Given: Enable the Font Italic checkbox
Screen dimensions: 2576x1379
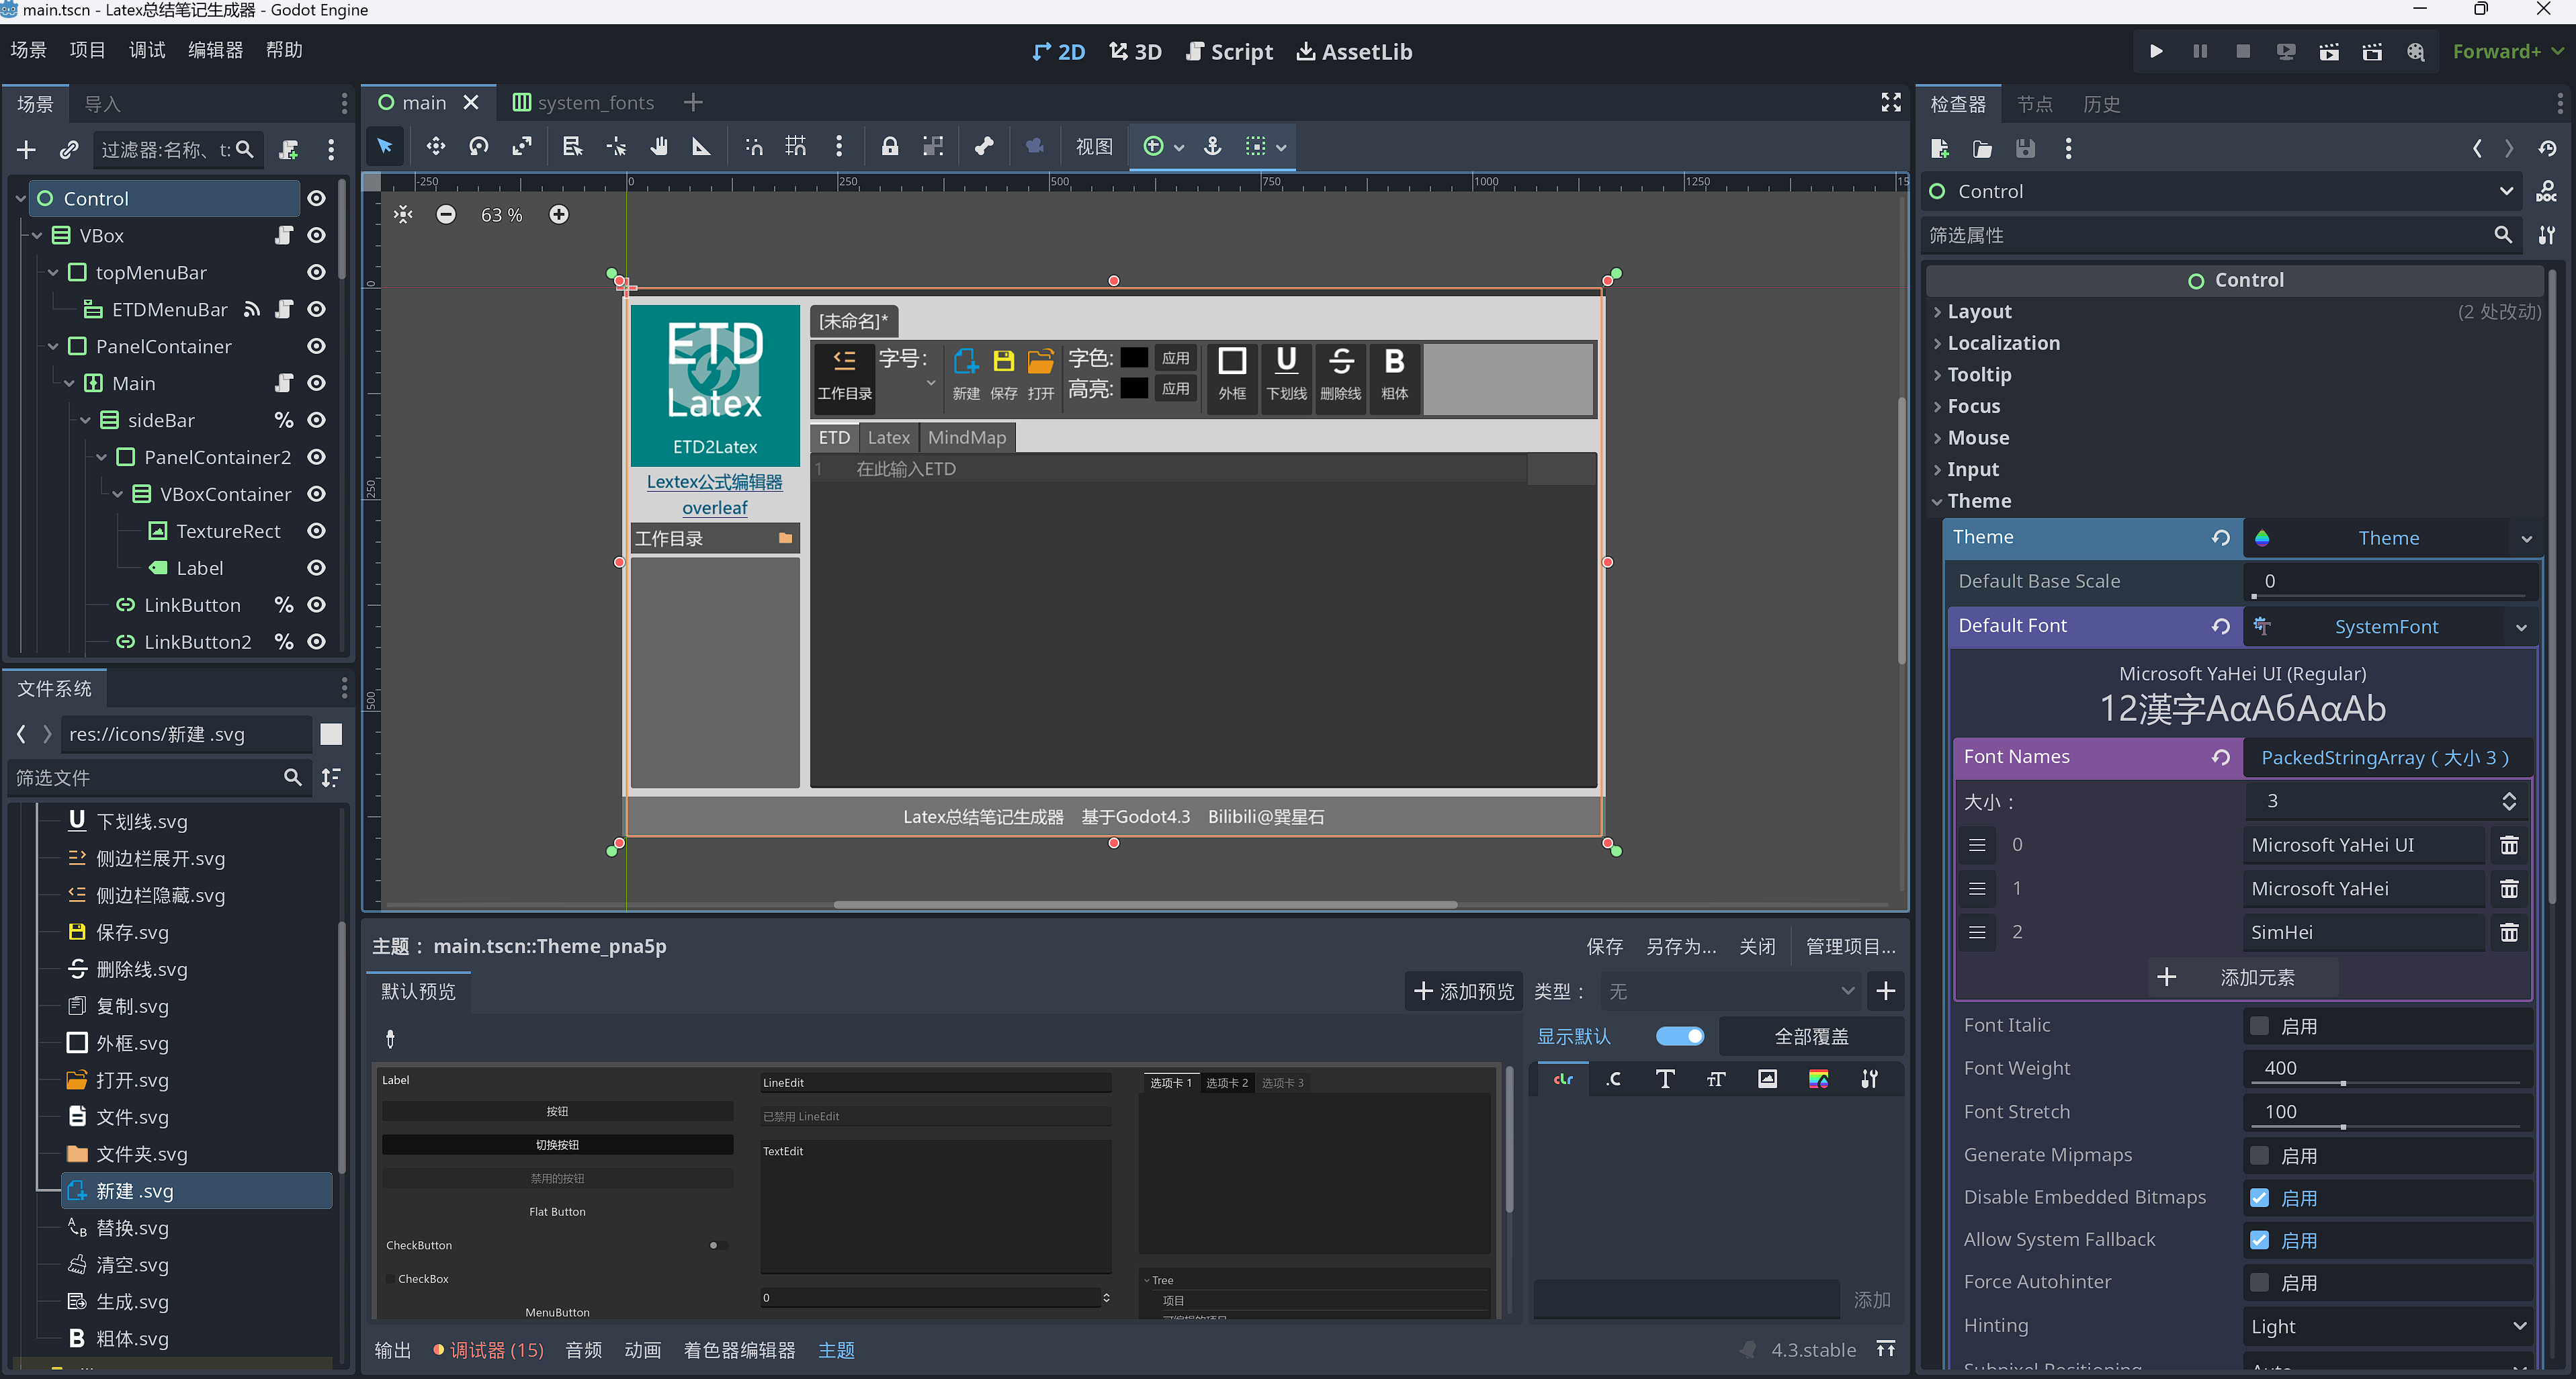Looking at the screenshot, I should [x=2259, y=1026].
